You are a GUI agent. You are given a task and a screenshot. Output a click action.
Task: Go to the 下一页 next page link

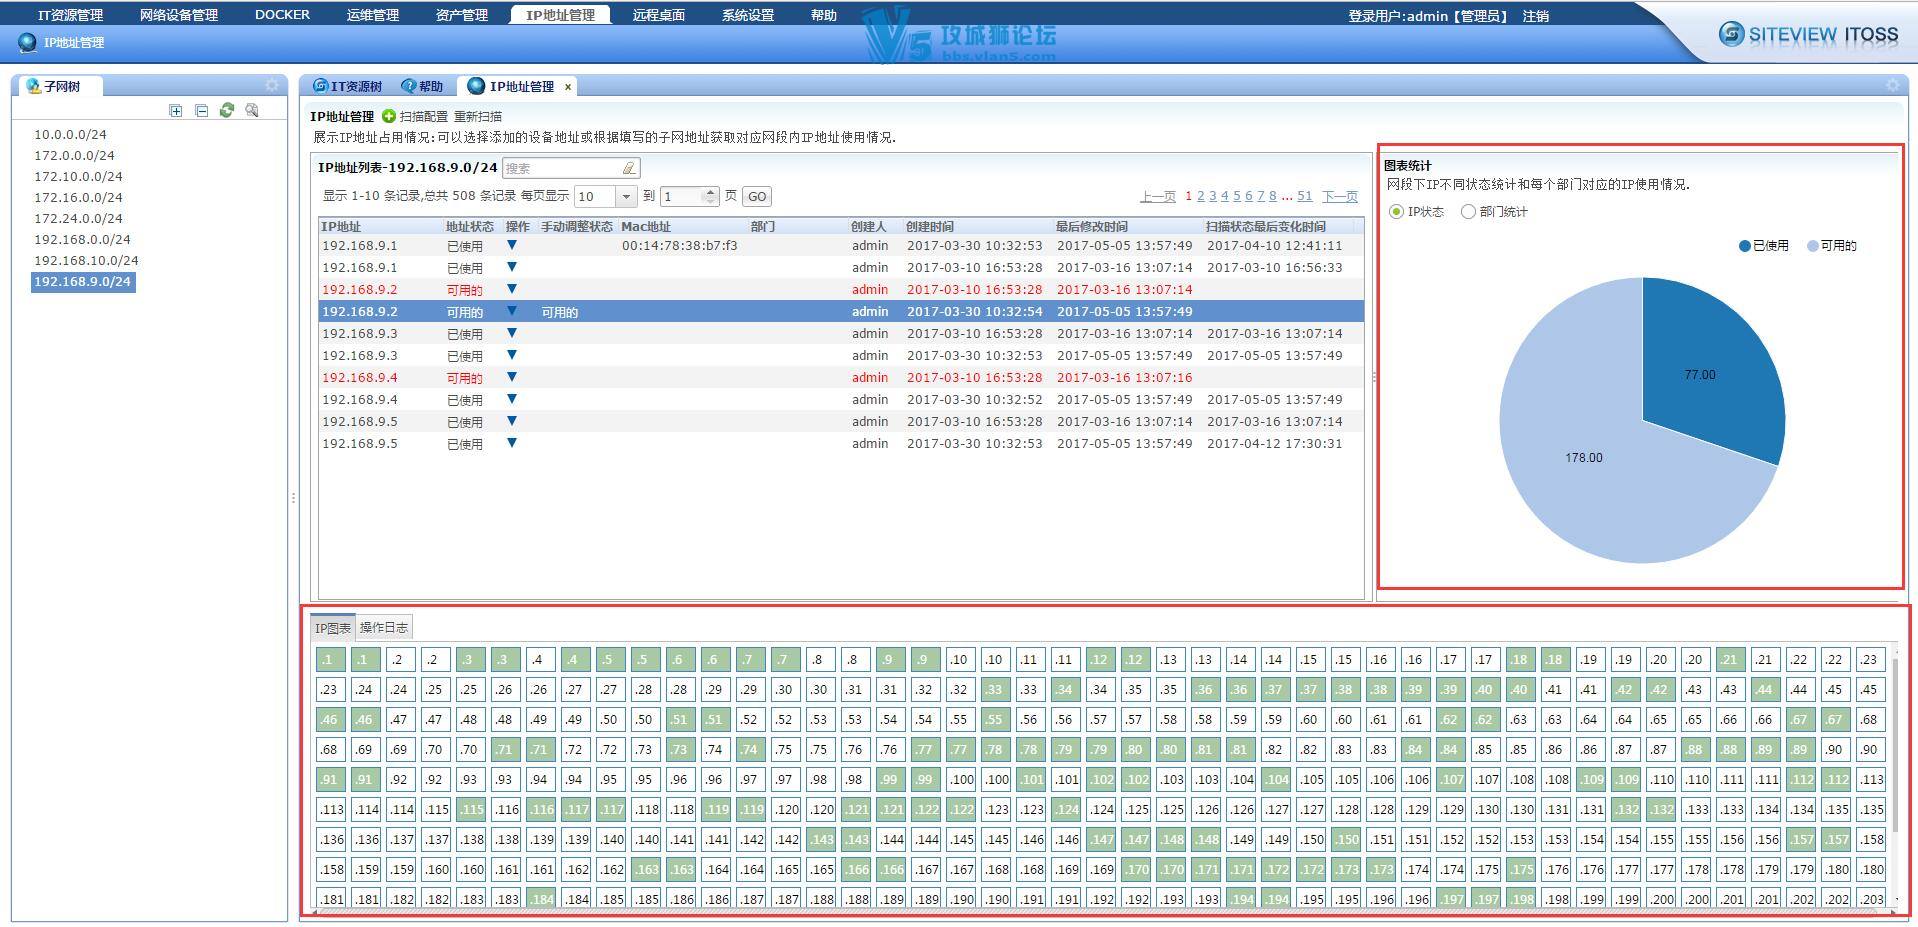[1340, 197]
